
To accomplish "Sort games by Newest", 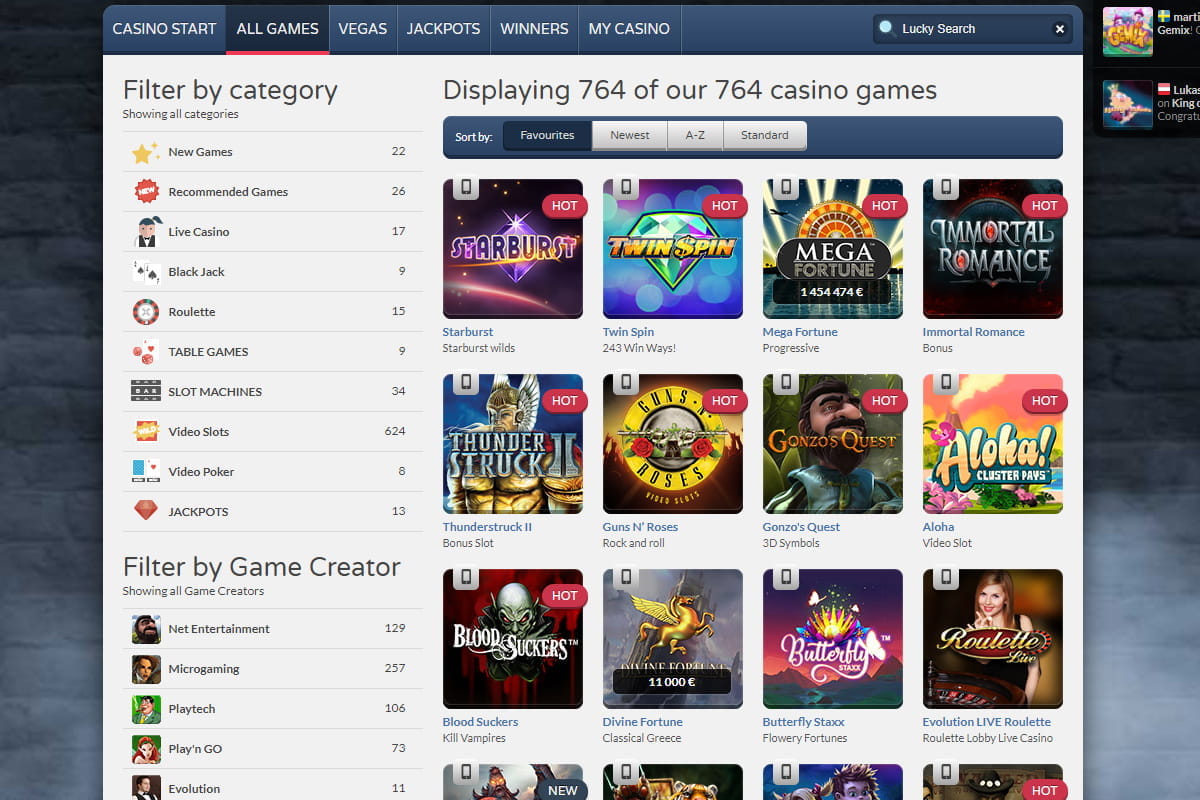I will pyautogui.click(x=630, y=135).
